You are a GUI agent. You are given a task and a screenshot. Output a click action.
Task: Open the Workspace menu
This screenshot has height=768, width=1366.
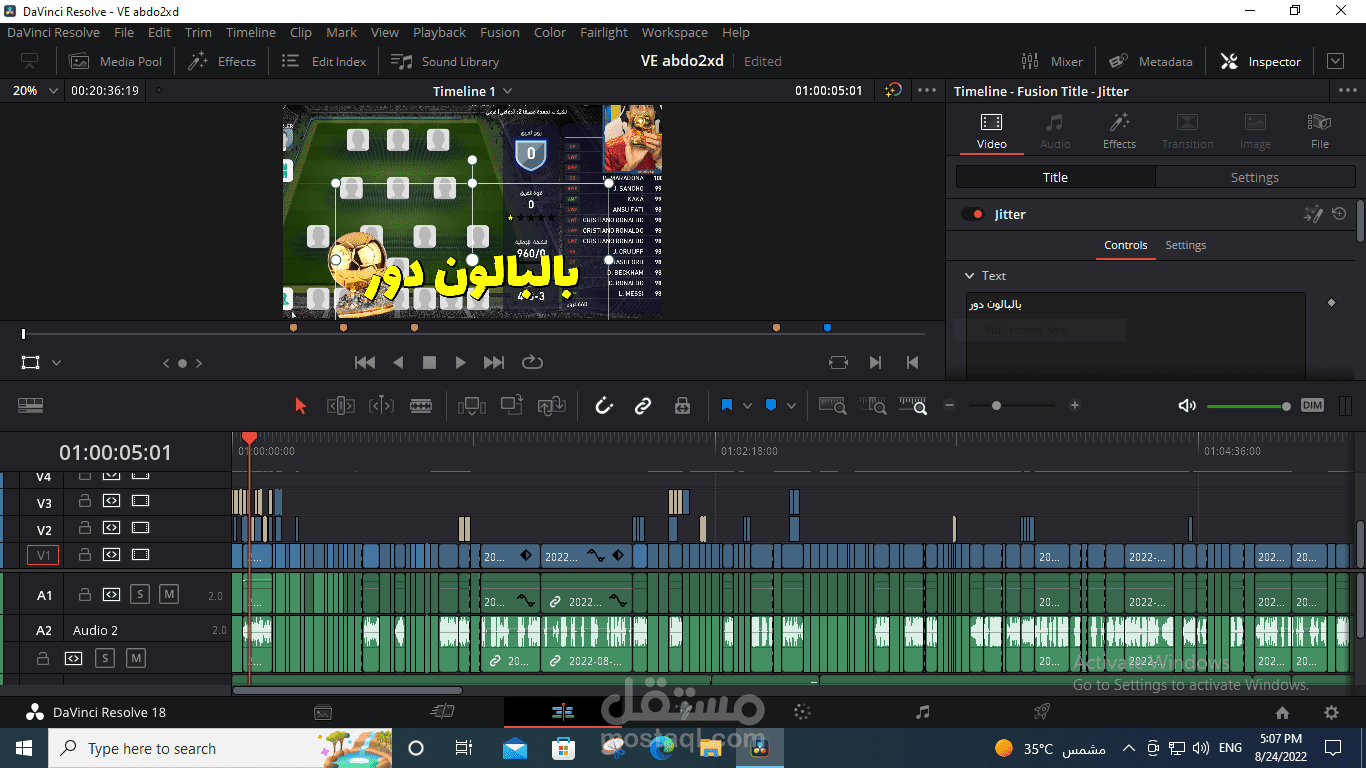coord(674,32)
